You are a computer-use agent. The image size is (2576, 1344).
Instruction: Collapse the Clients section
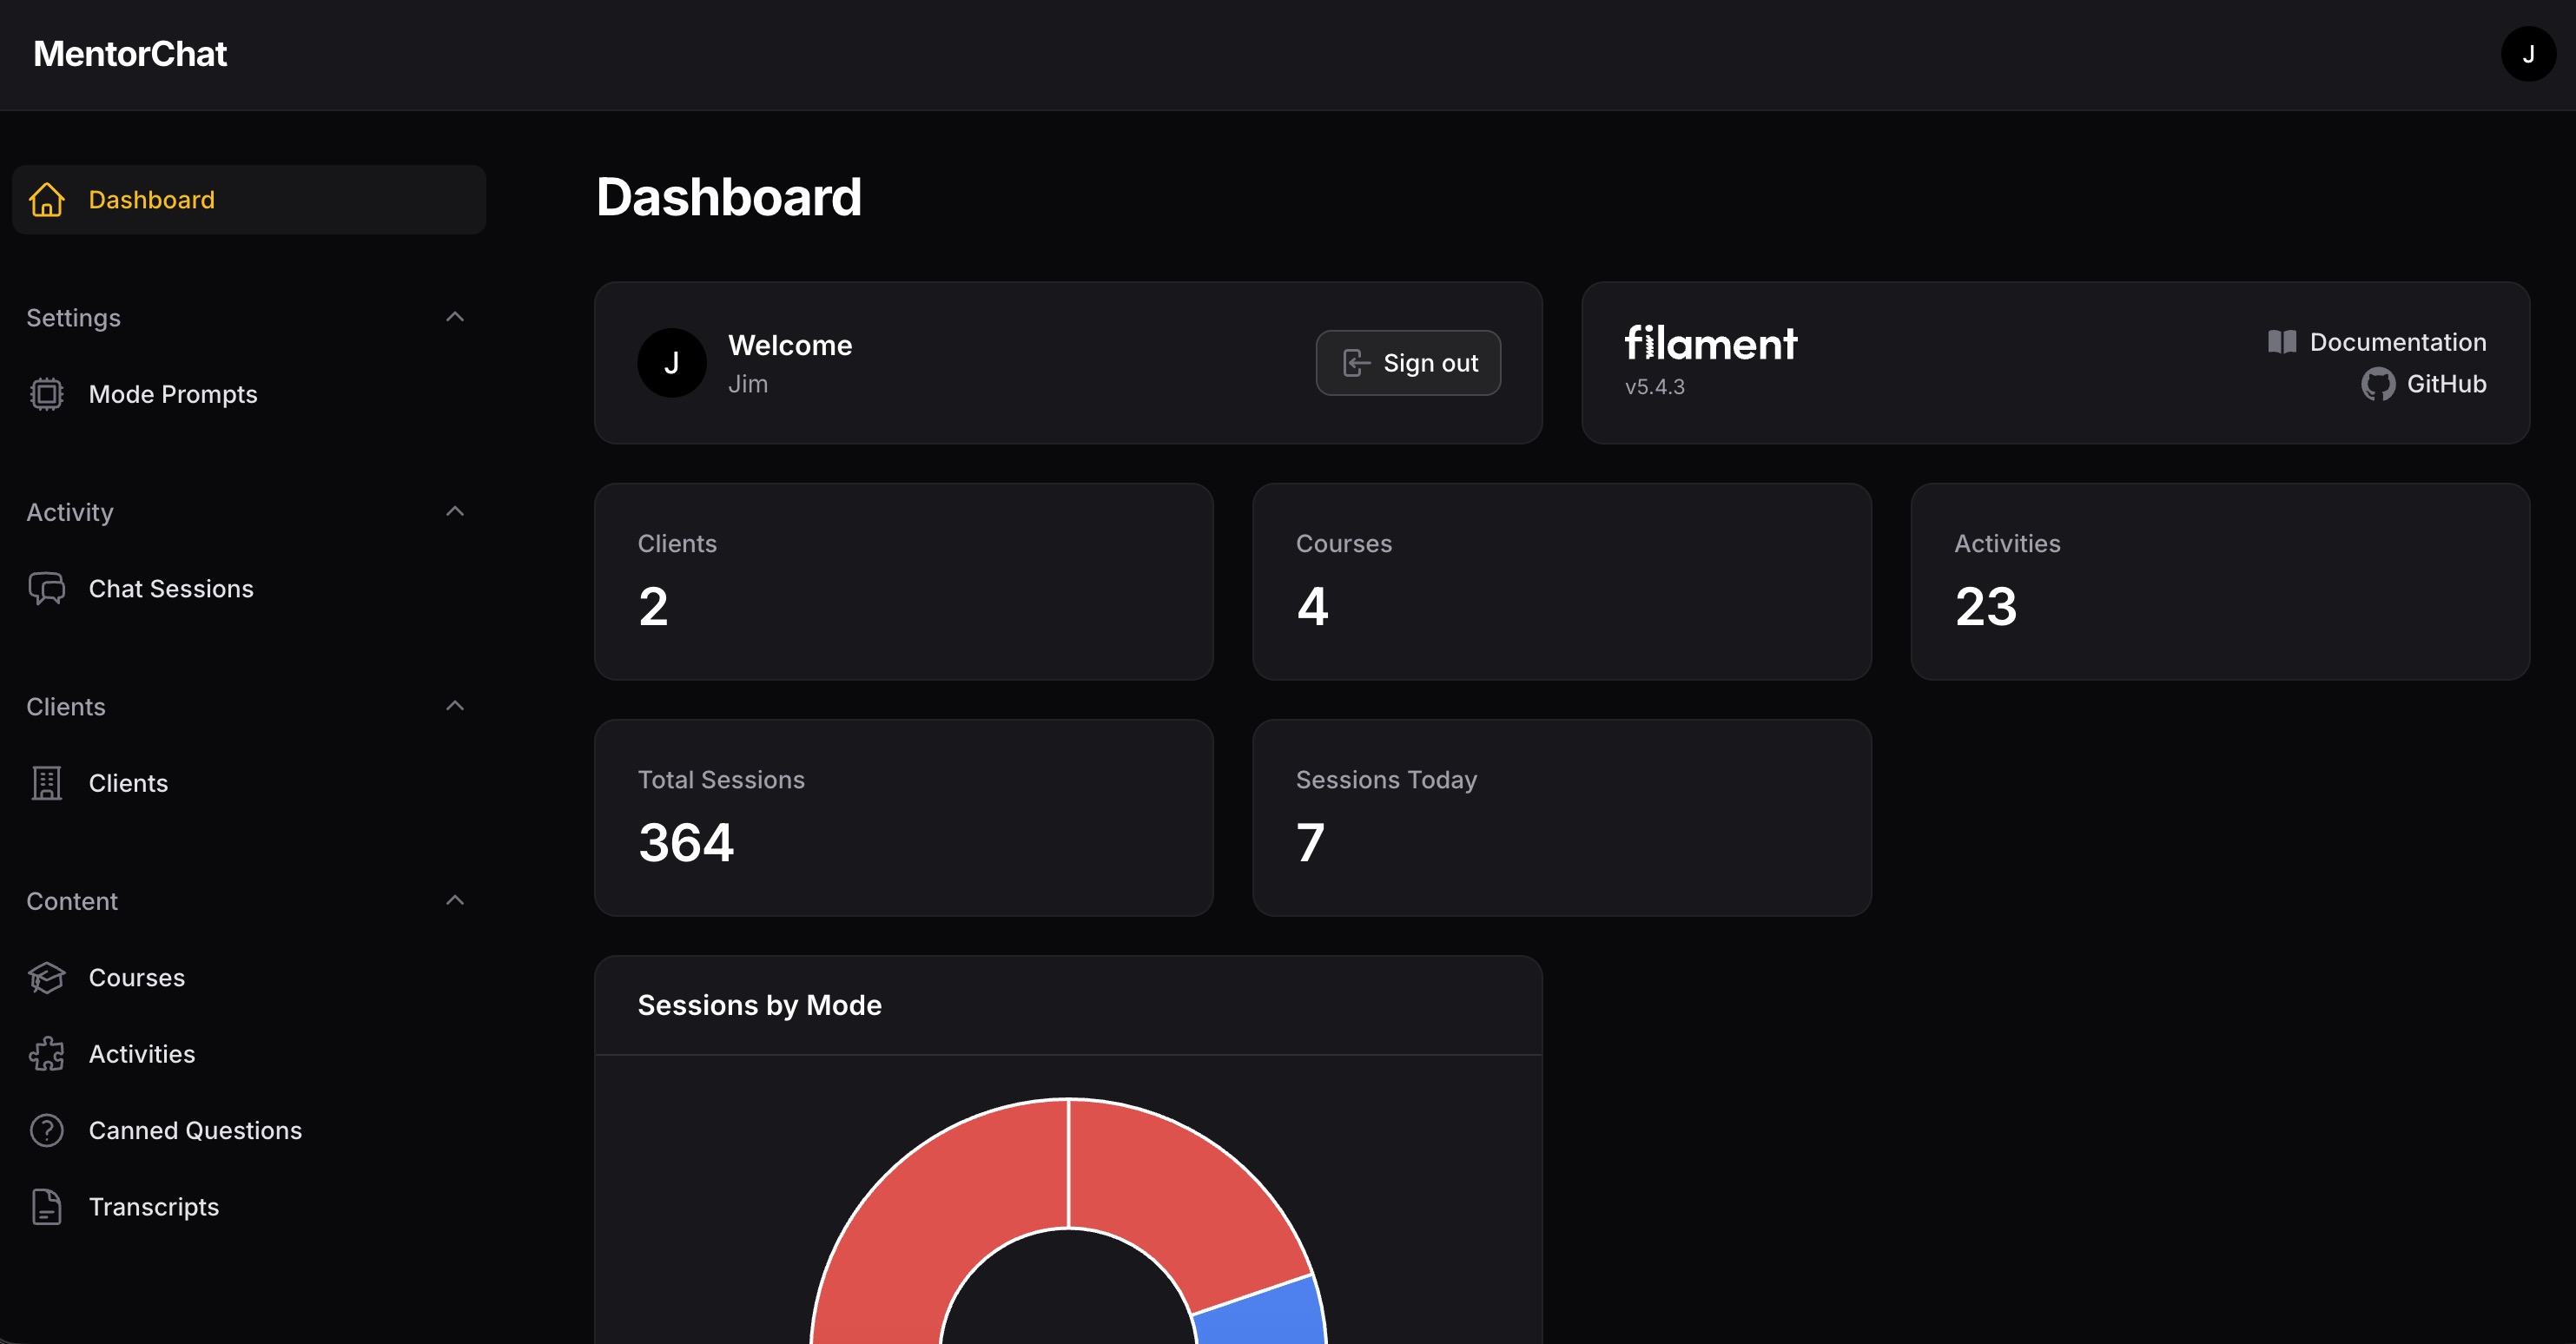(456, 705)
